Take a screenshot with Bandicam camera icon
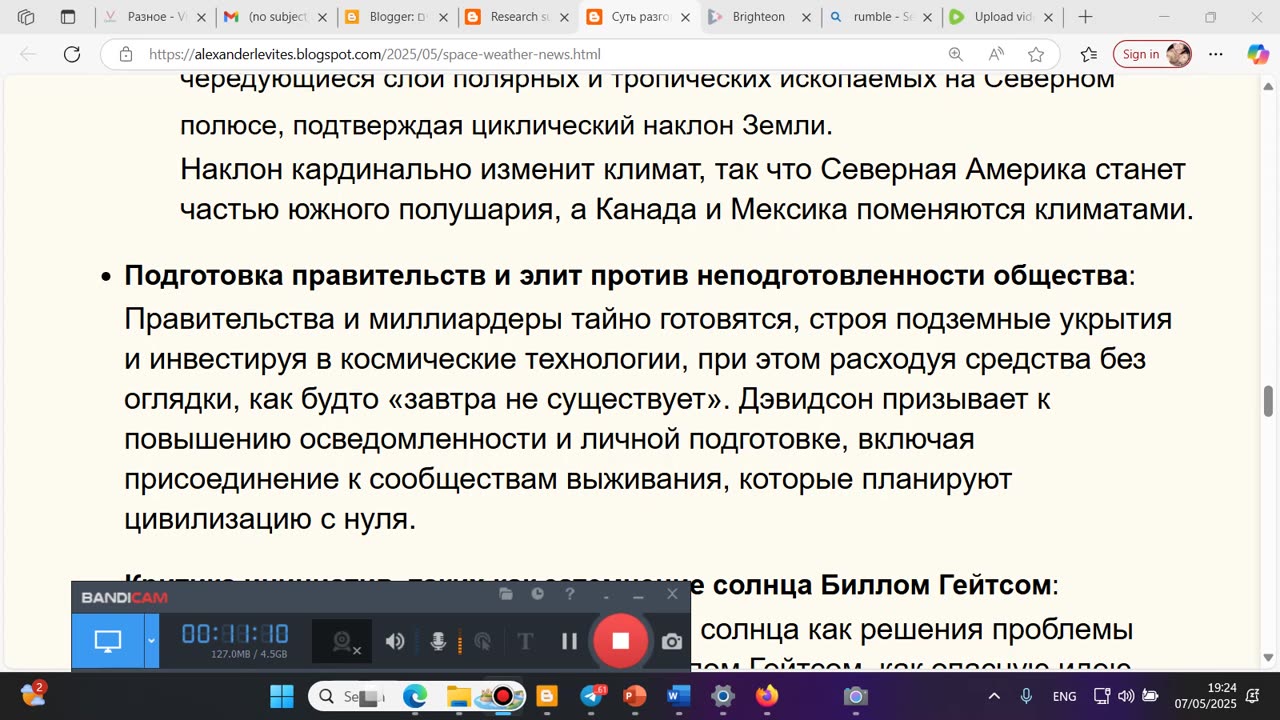The height and width of the screenshot is (720, 1280). tap(672, 641)
